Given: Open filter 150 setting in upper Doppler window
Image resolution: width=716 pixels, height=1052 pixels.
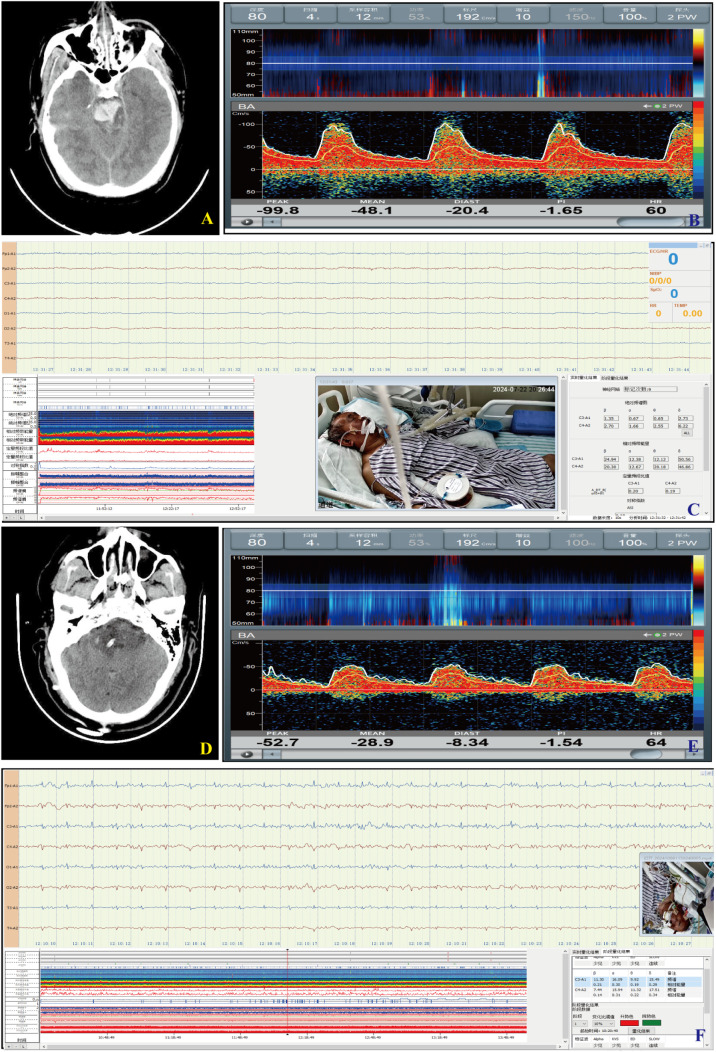Looking at the screenshot, I should tap(576, 15).
